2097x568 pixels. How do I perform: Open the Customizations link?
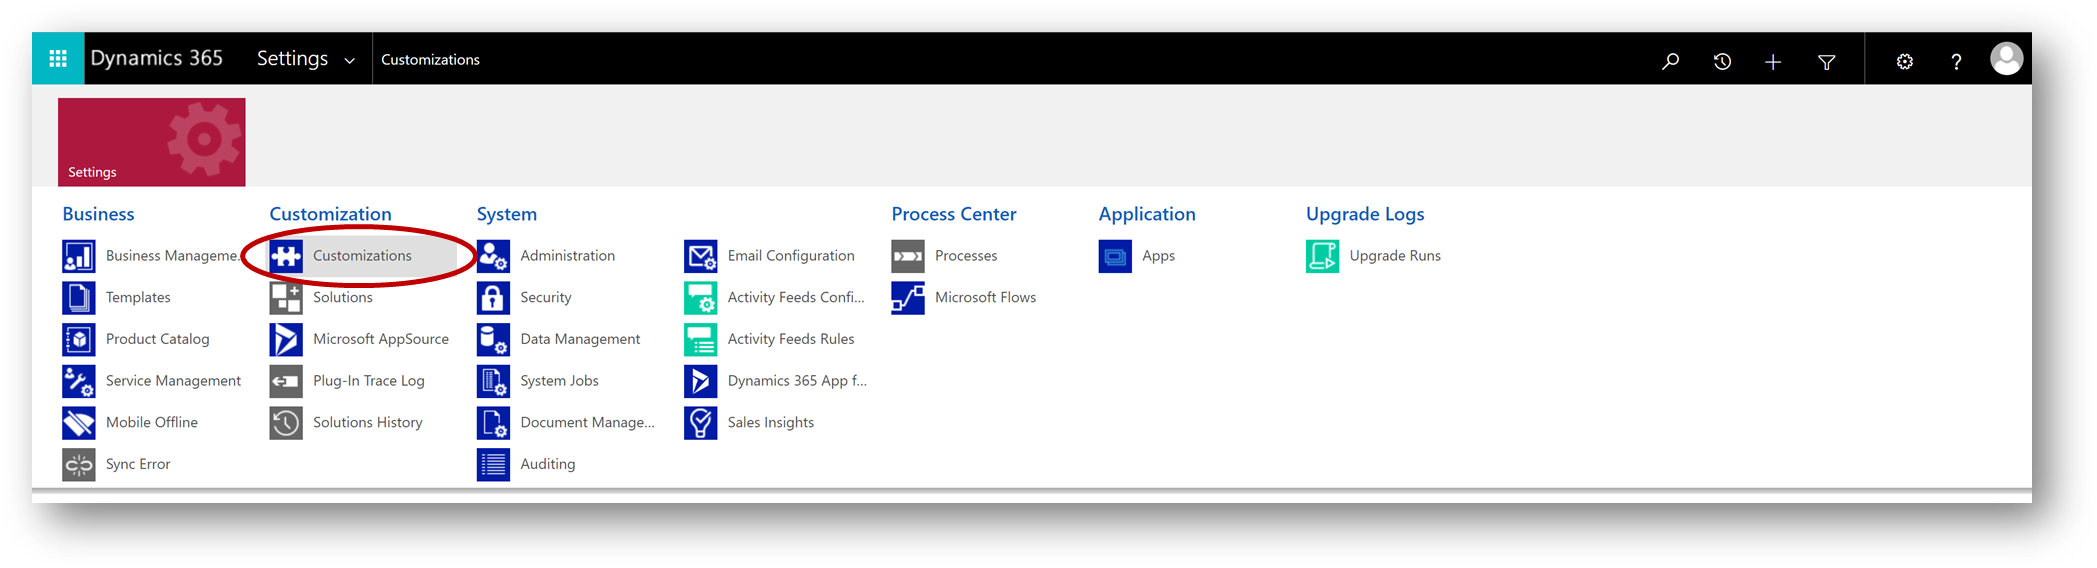point(362,256)
